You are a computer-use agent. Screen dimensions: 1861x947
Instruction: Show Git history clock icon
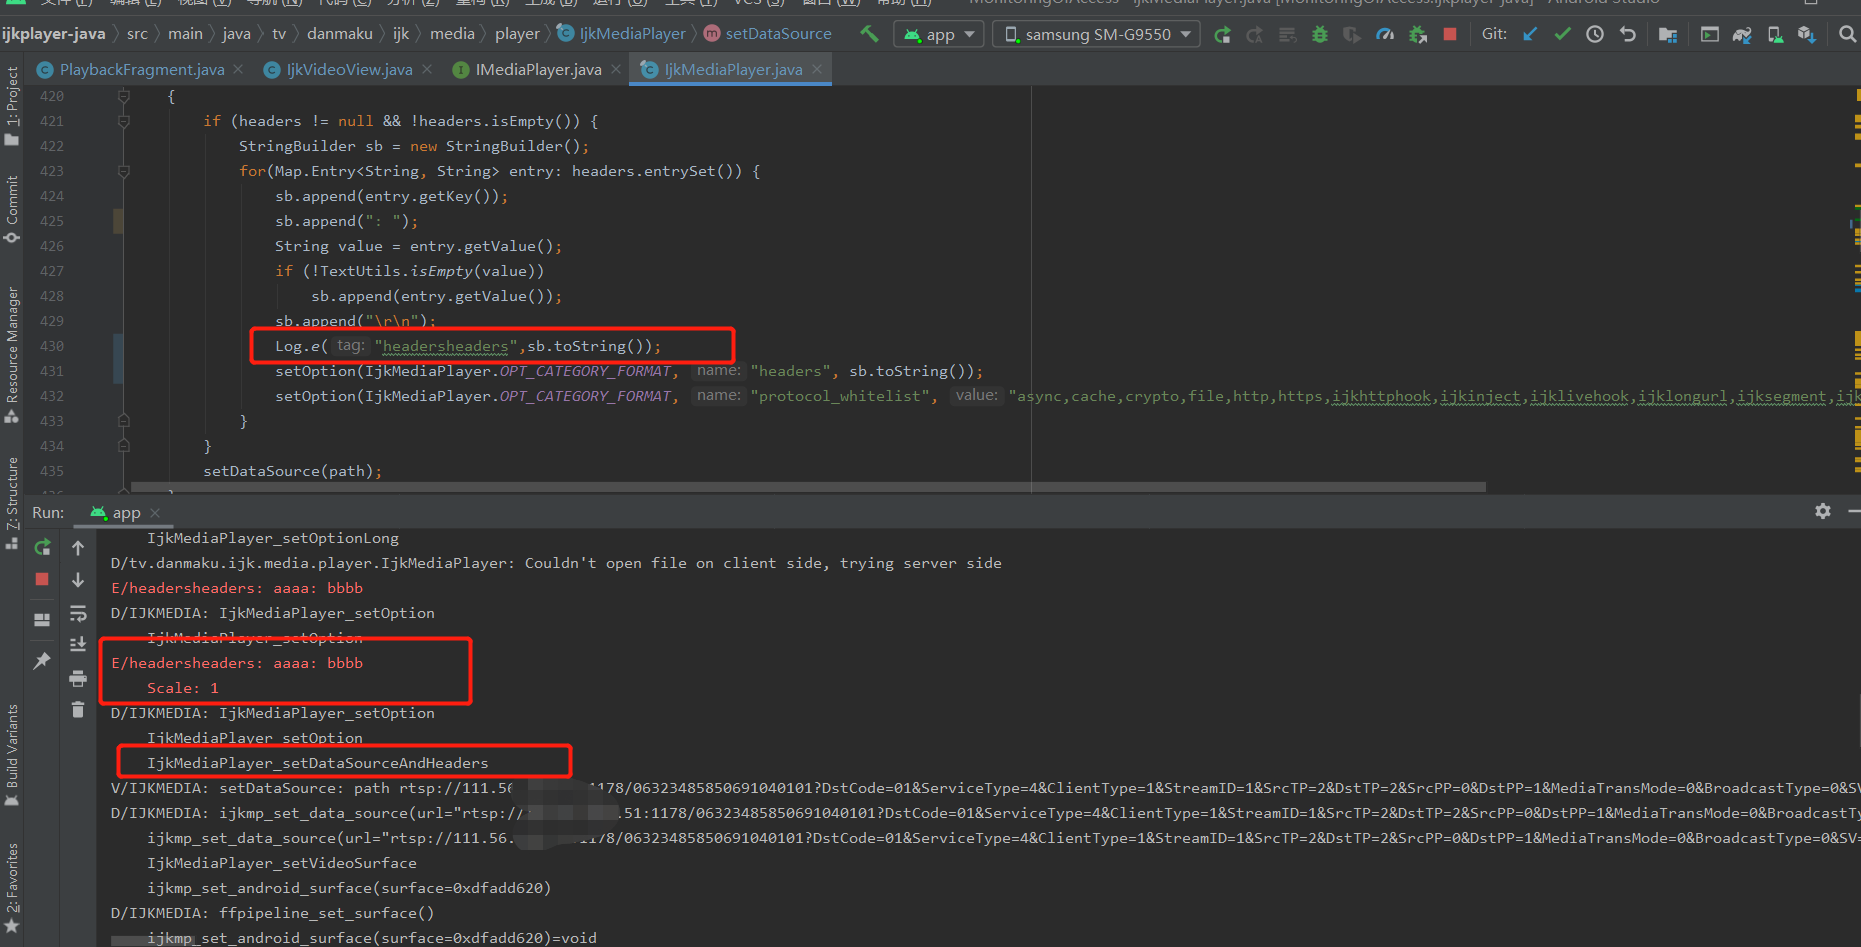click(x=1595, y=34)
